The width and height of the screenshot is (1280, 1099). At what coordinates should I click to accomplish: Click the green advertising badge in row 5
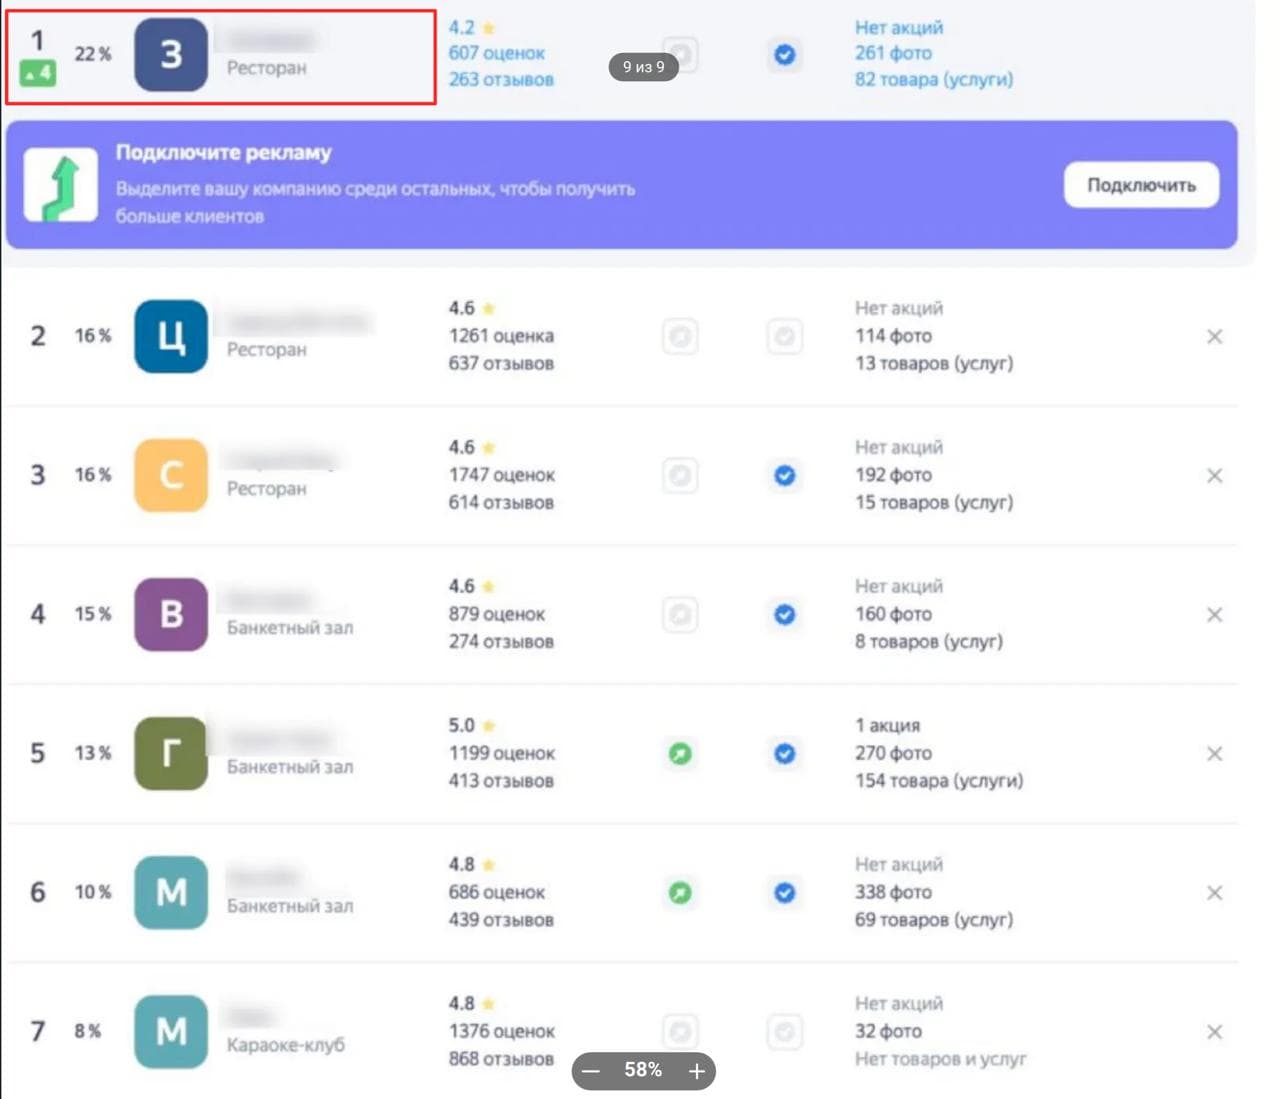[x=680, y=753]
